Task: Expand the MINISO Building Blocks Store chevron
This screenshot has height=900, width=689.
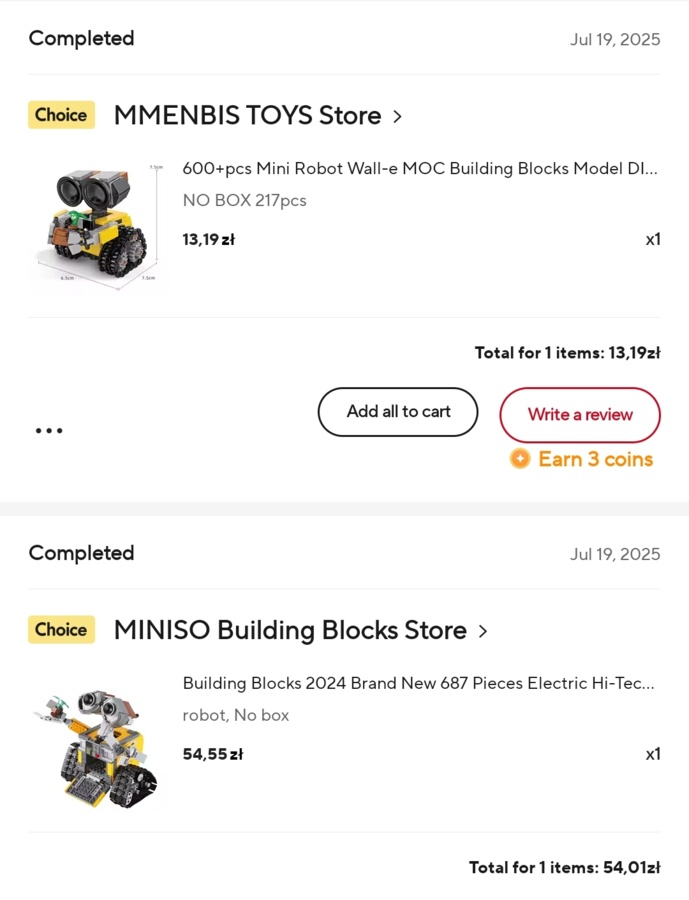Action: [483, 631]
